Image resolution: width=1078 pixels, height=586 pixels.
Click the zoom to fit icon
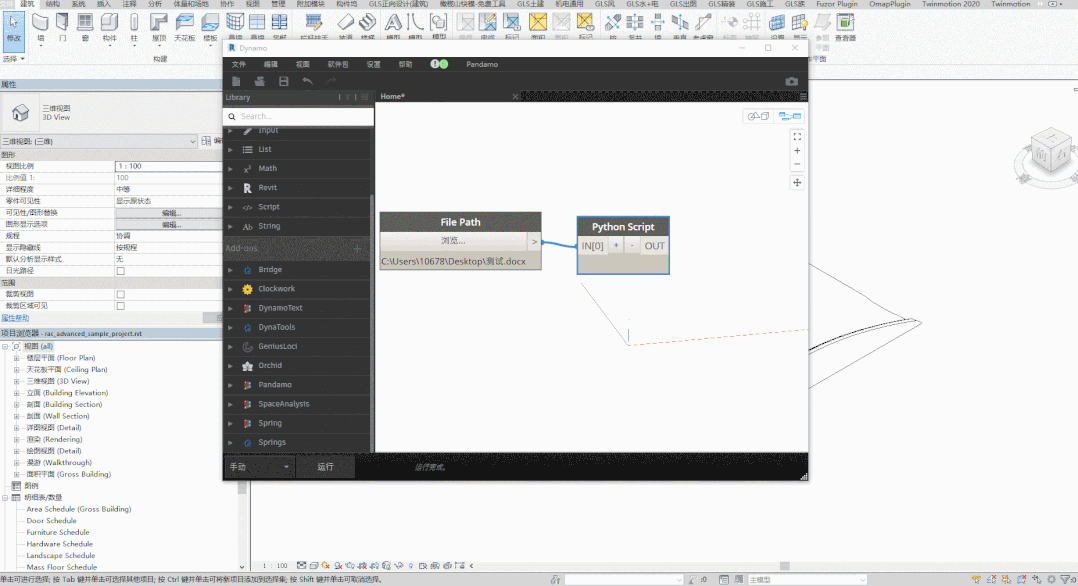click(797, 137)
